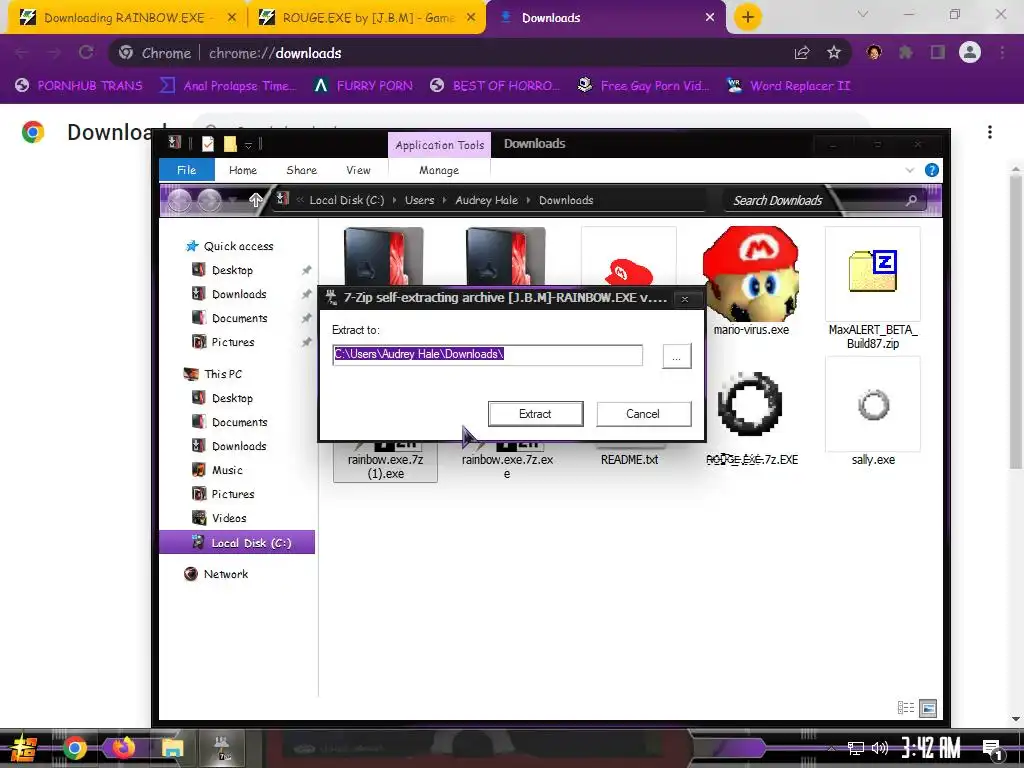Click the search magnifier icon in Explorer
The height and width of the screenshot is (768, 1024).
click(911, 200)
